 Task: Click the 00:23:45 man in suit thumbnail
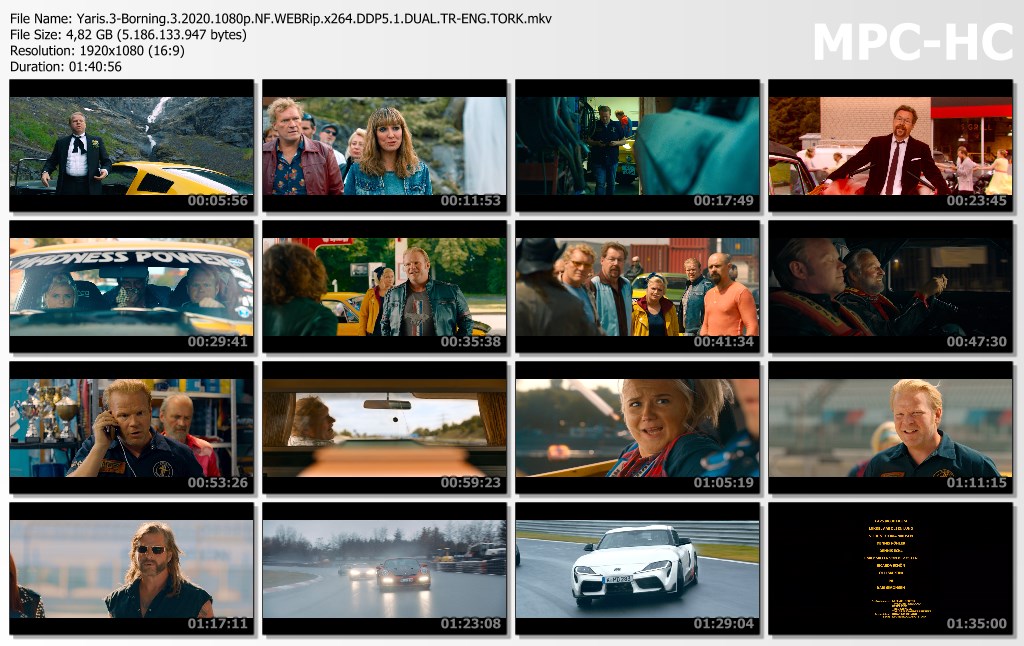[x=891, y=146]
